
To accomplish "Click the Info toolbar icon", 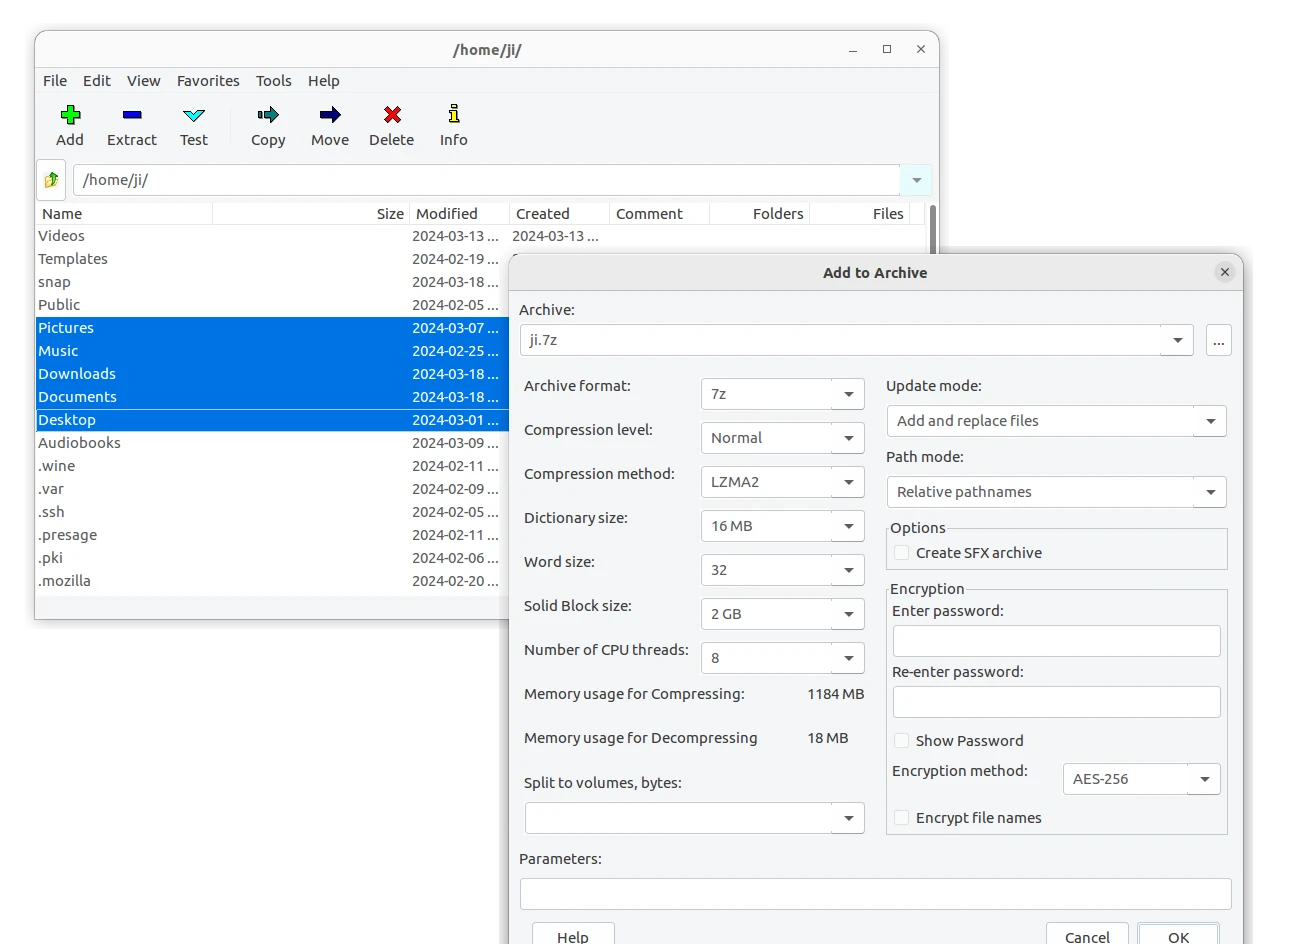I will click(454, 114).
